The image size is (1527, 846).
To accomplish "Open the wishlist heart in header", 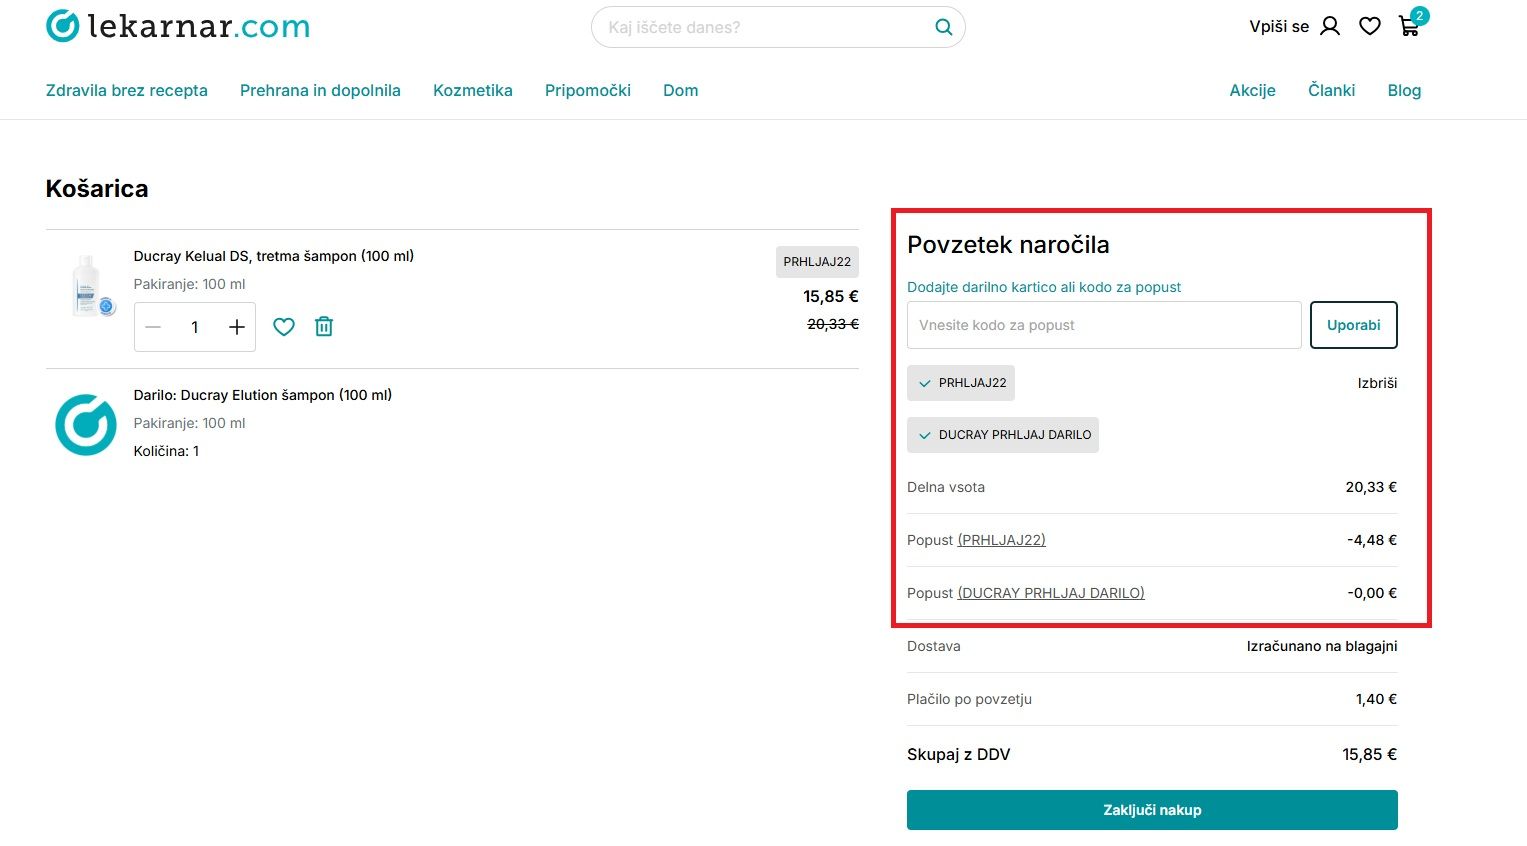I will coord(1370,27).
